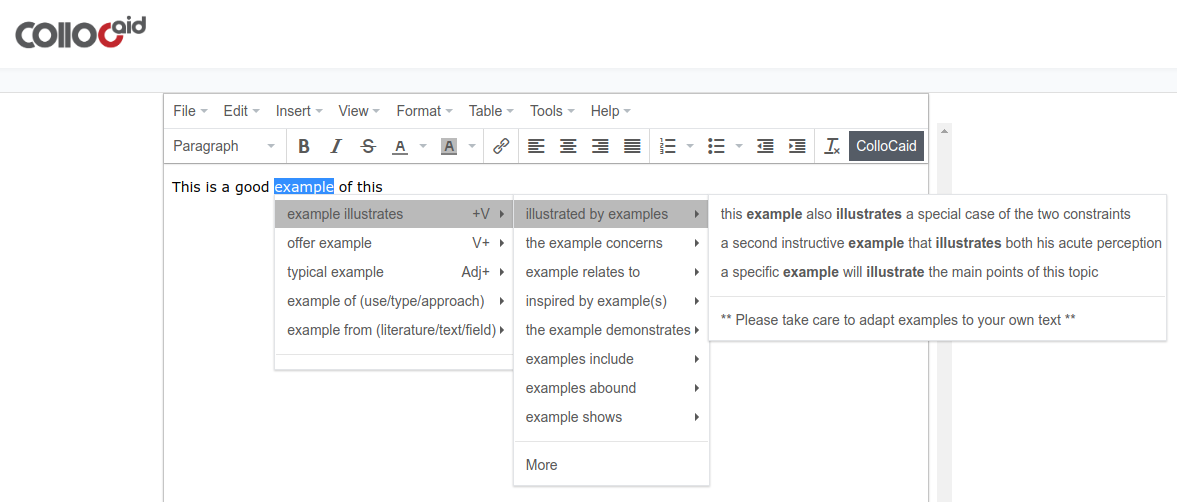Choose 'inspired by example(s)' submenu item
The width and height of the screenshot is (1177, 502).
[x=611, y=301]
